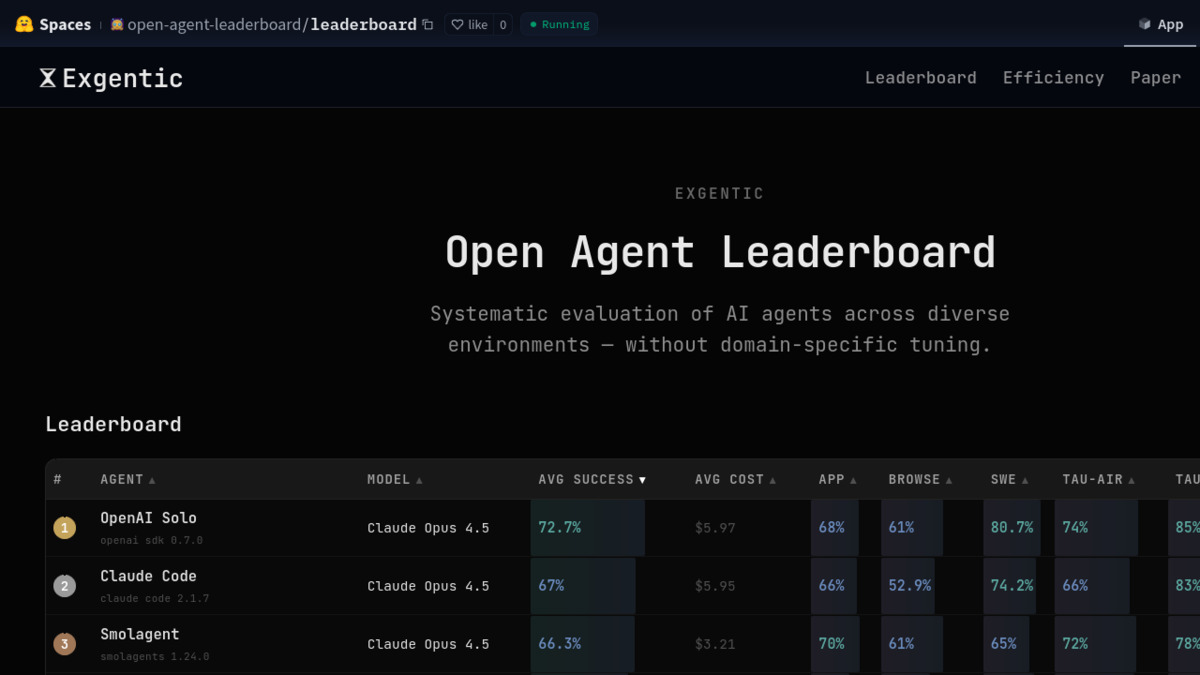Sort by the TAU-AIR column header

tap(1099, 480)
